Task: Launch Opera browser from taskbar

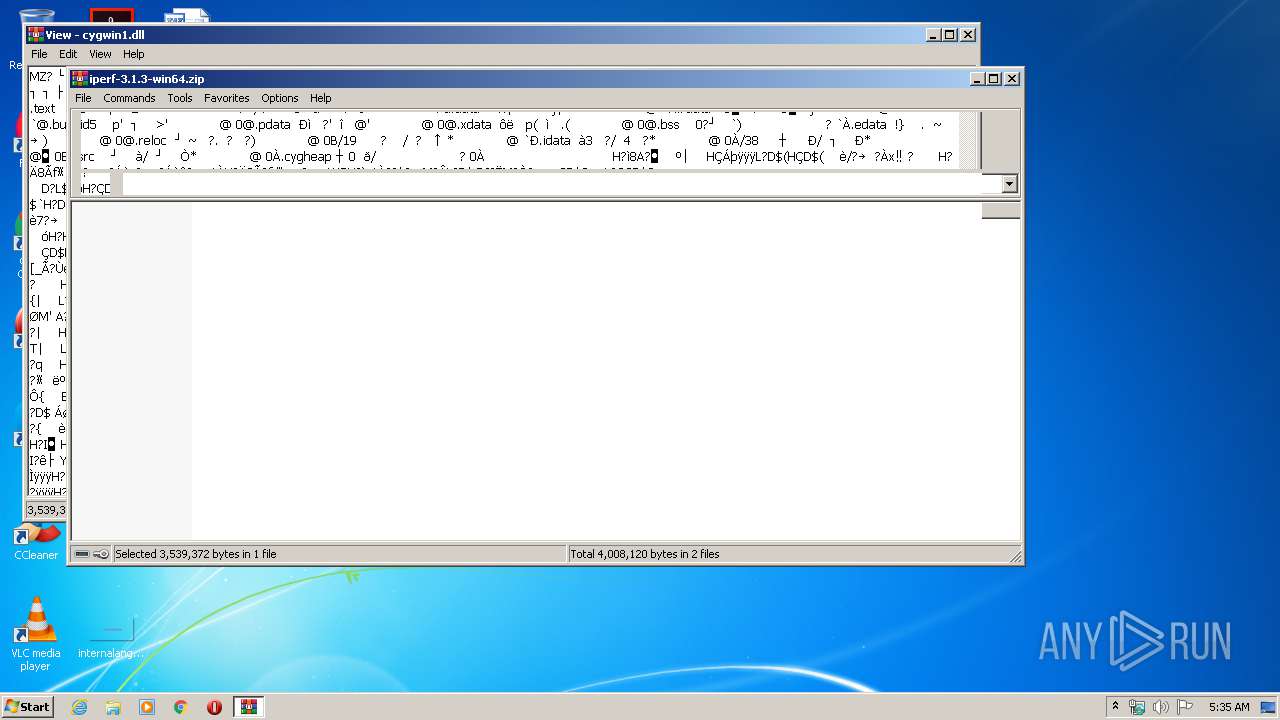Action: click(x=214, y=707)
